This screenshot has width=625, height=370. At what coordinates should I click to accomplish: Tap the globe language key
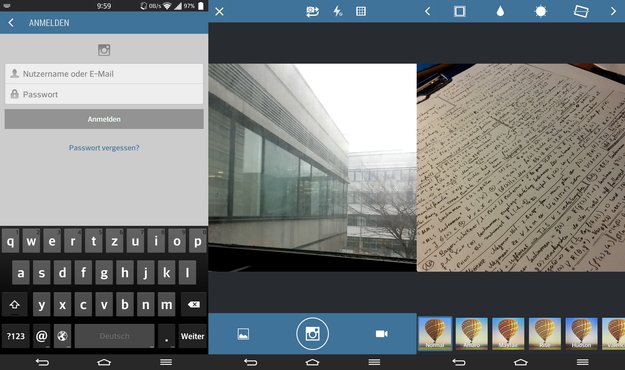(62, 336)
